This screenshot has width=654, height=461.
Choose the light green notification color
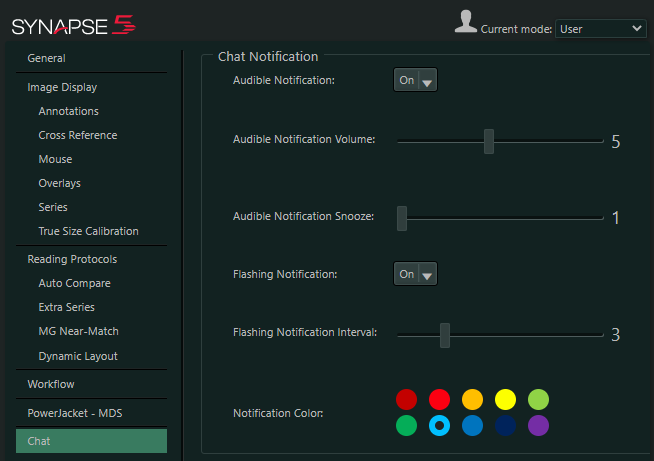538,400
